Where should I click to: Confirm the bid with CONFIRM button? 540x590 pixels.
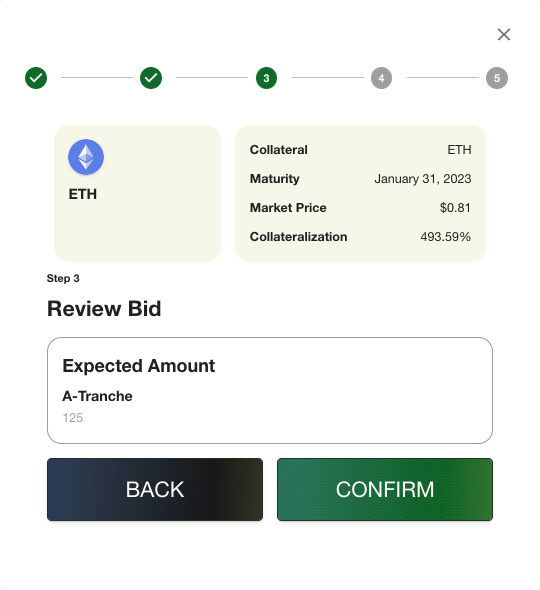click(385, 489)
